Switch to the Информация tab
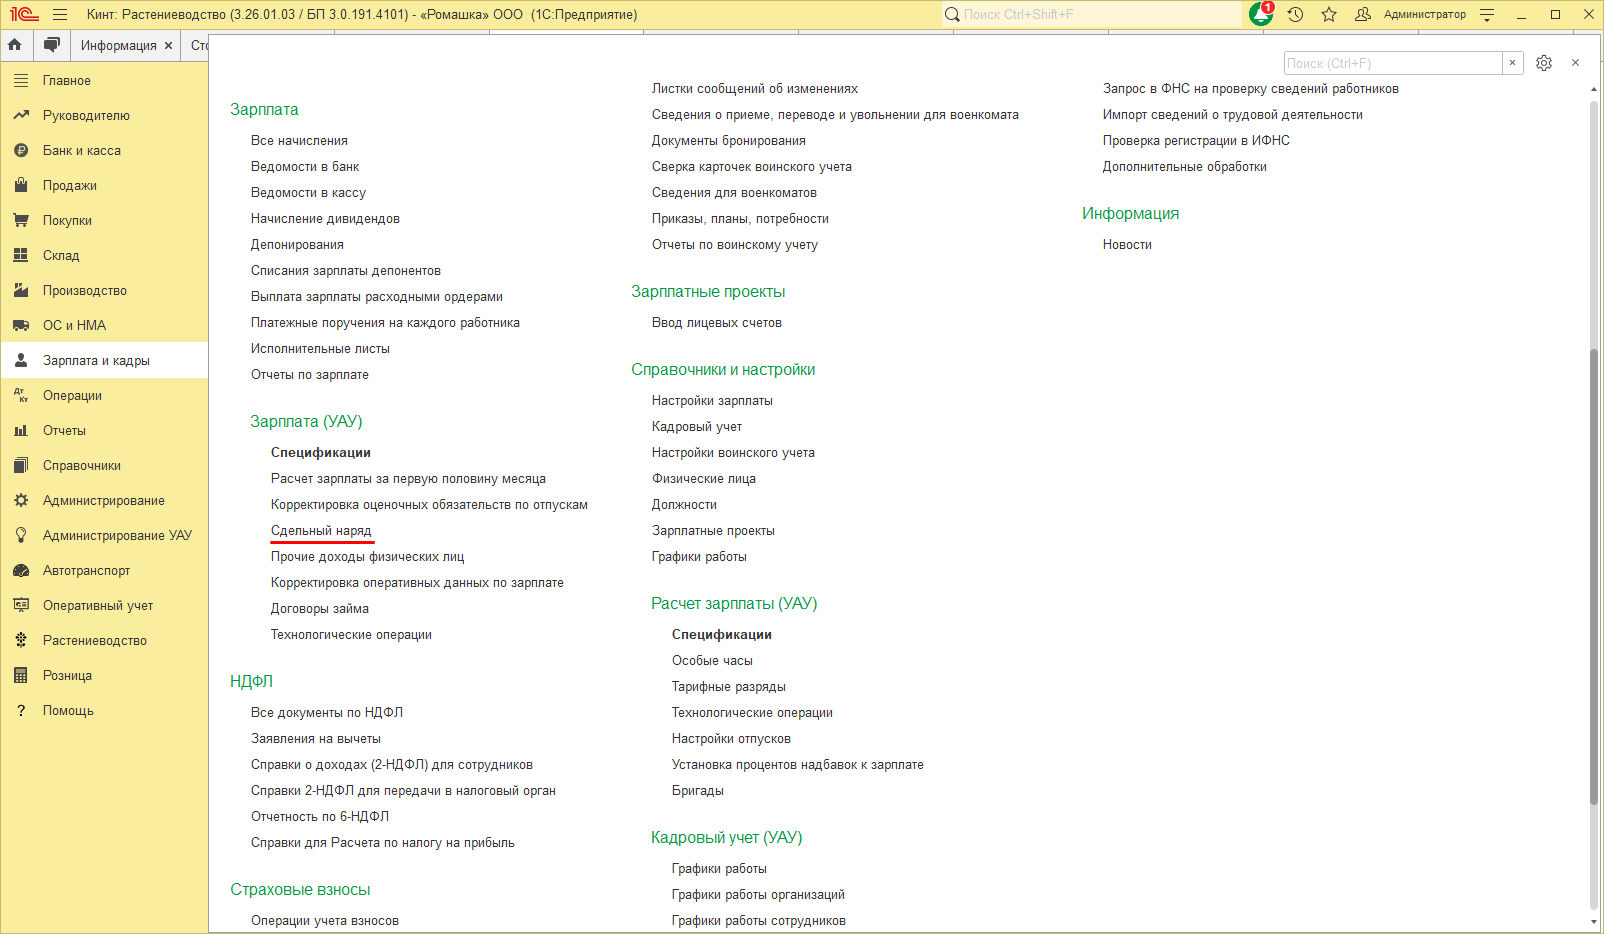 (118, 45)
